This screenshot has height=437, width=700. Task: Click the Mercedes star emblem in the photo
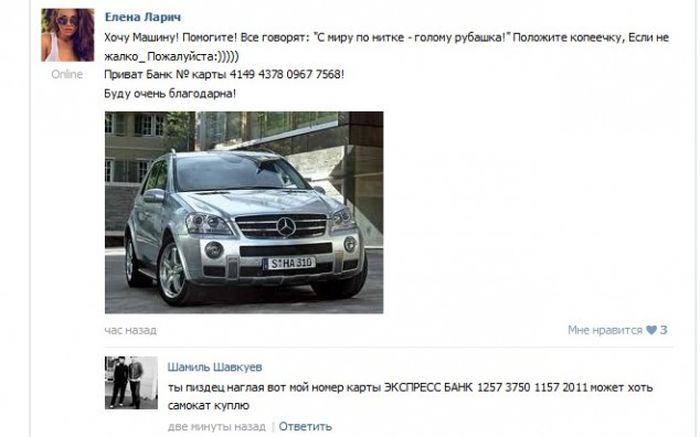pos(286,226)
